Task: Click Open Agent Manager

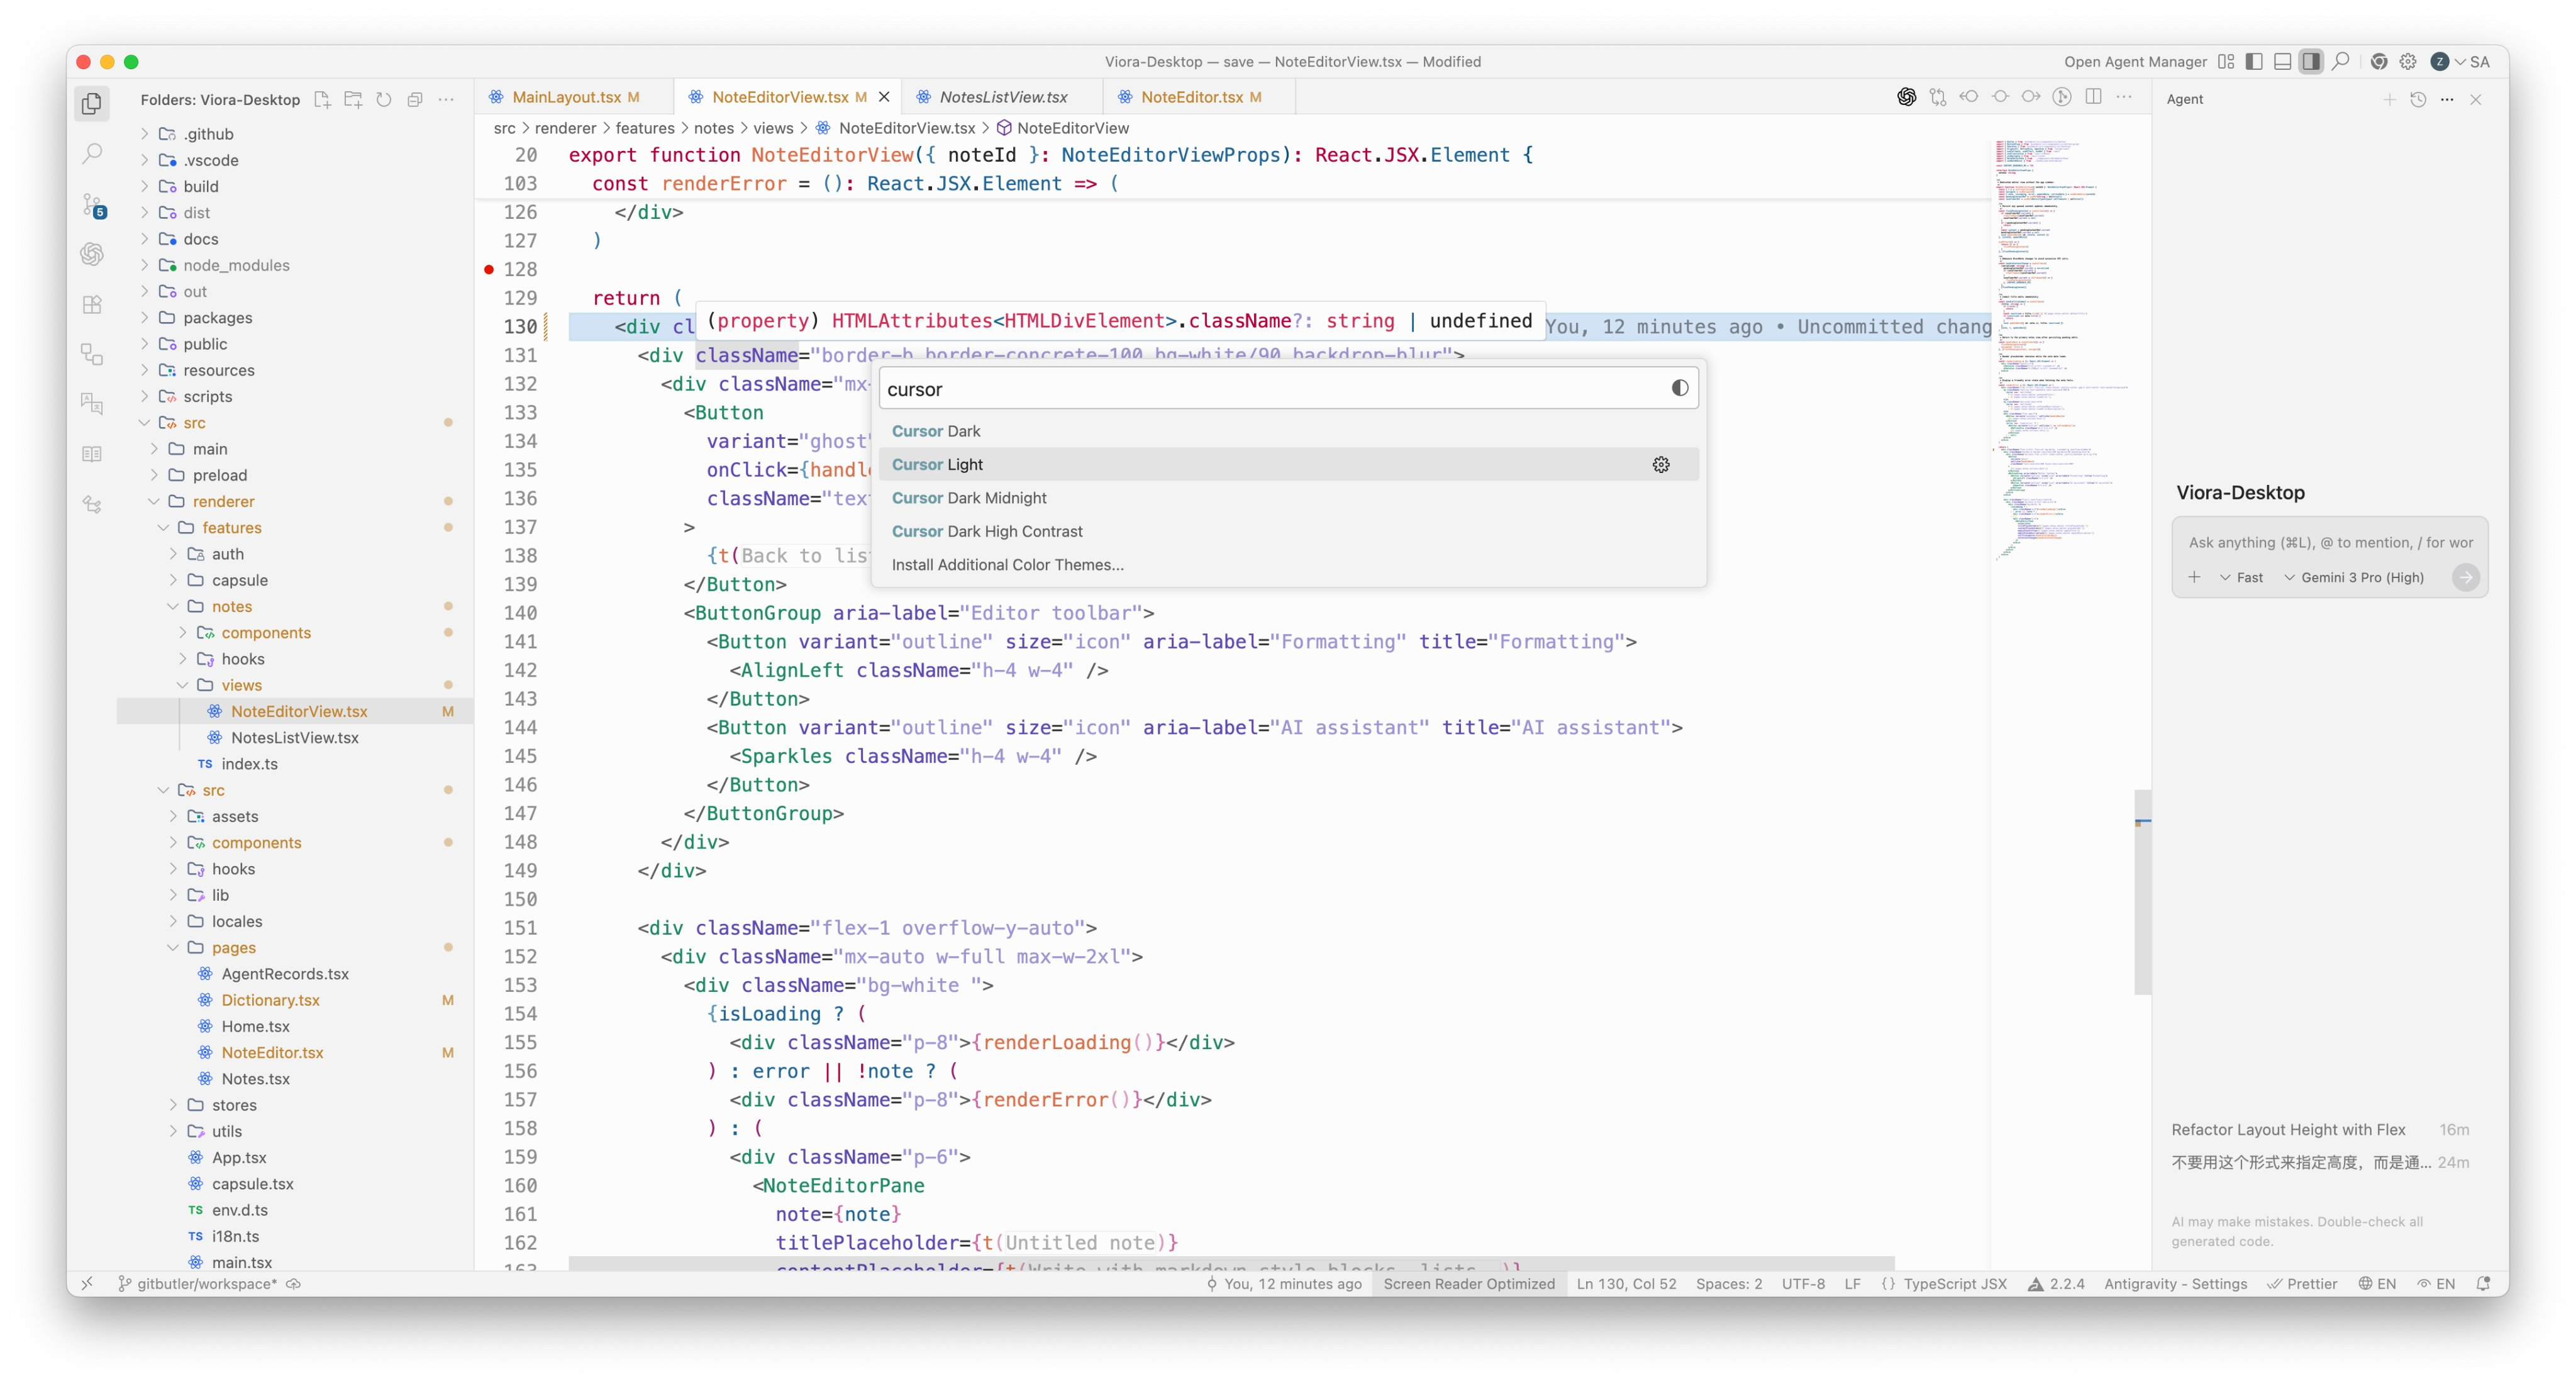Action: click(2134, 61)
